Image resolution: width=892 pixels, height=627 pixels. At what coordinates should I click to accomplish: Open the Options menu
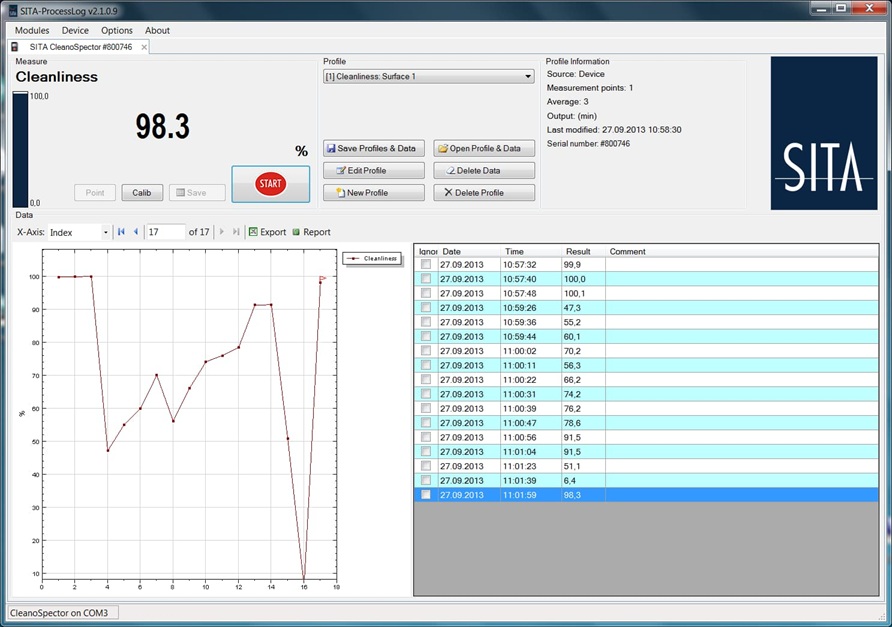pos(117,31)
